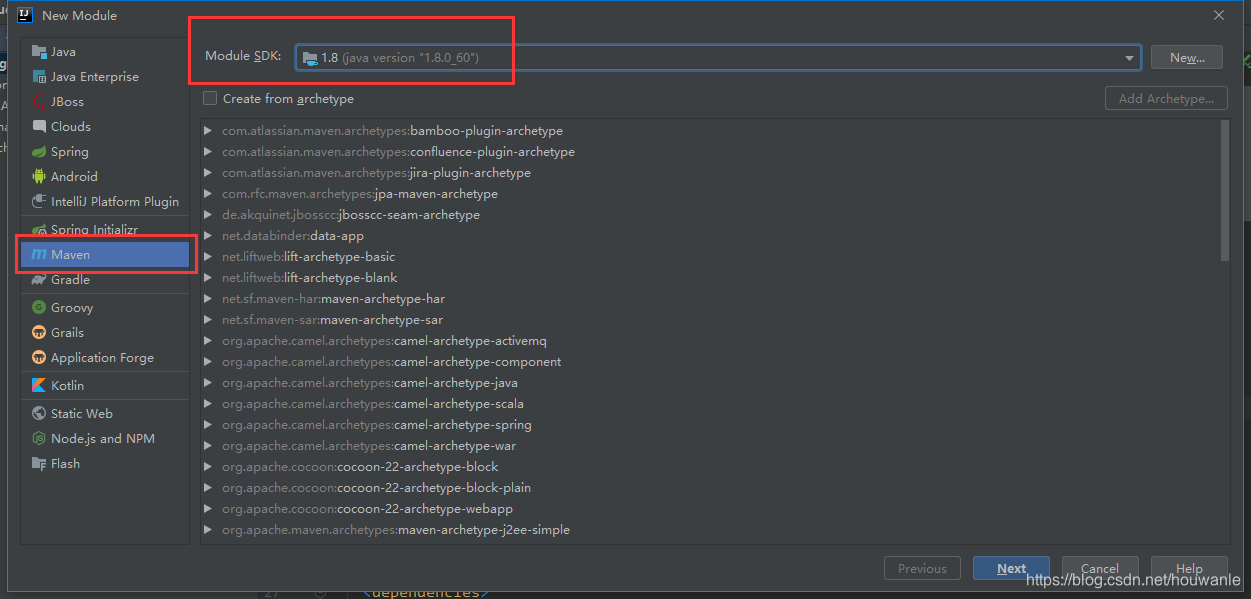Select Spring Initializr module type

tap(105, 229)
